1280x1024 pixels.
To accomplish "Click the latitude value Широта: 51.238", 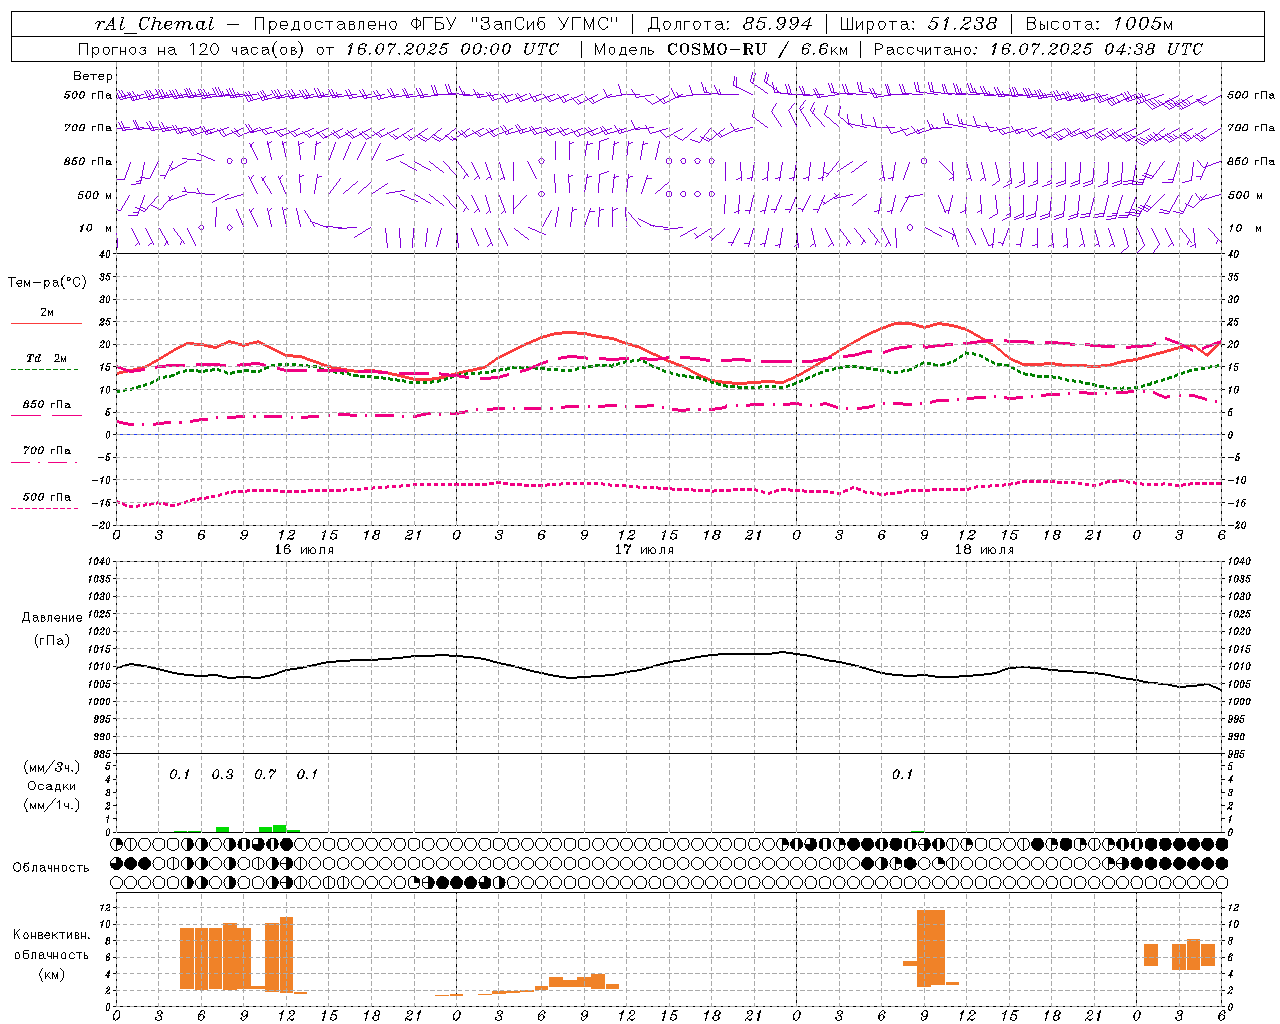I will point(918,24).
